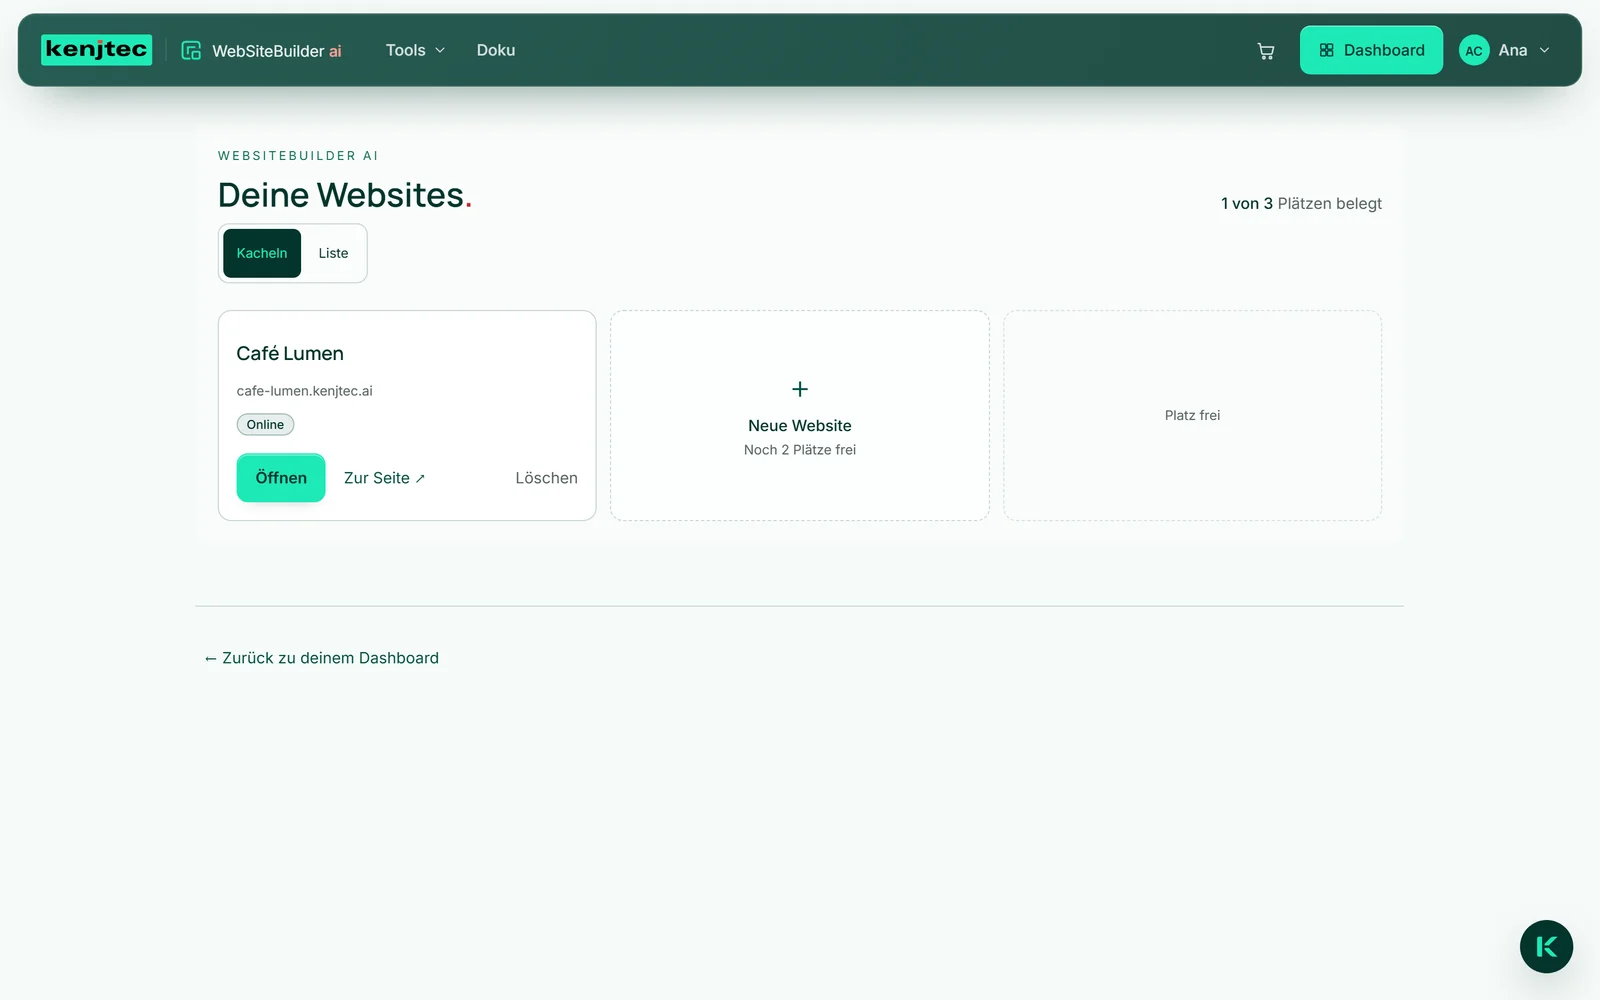Screen dimensions: 1600x1000
Task: Click the Dashboard grid icon
Action: pyautogui.click(x=1327, y=50)
